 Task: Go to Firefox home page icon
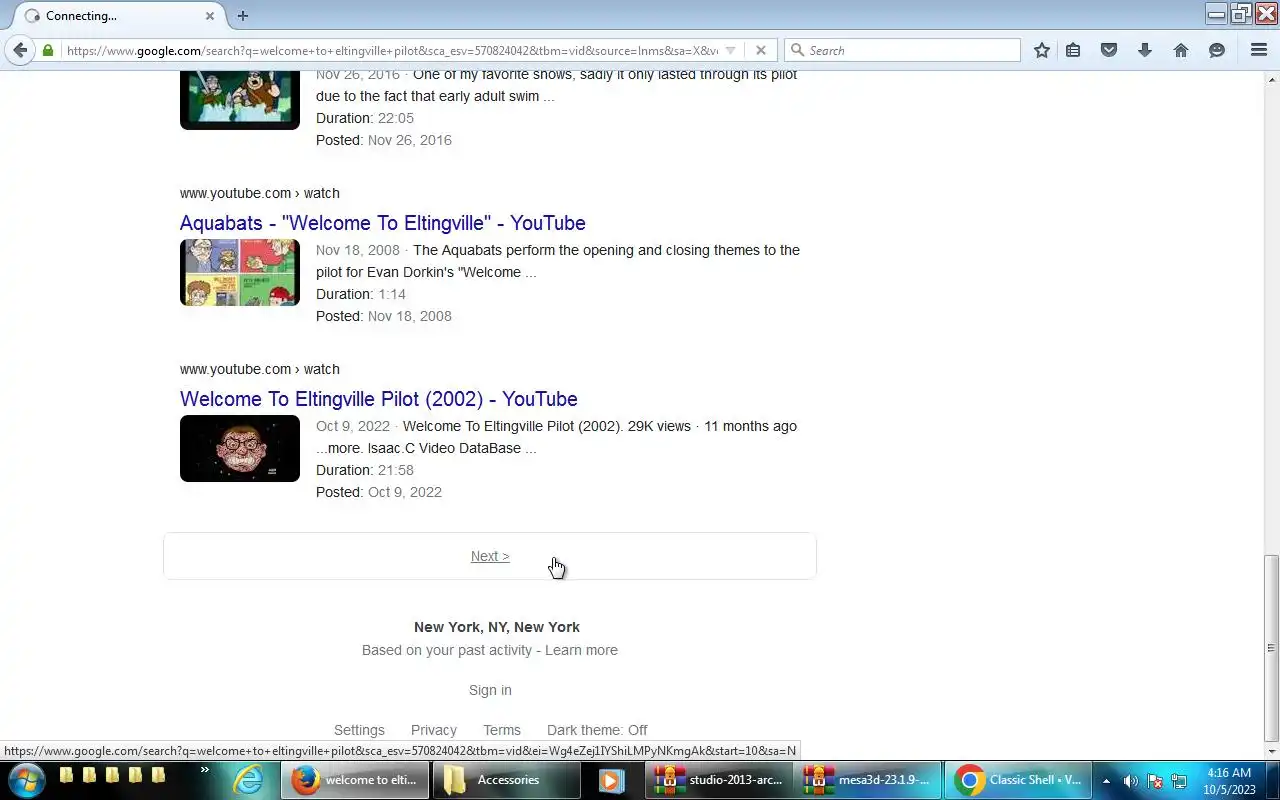tap(1181, 50)
